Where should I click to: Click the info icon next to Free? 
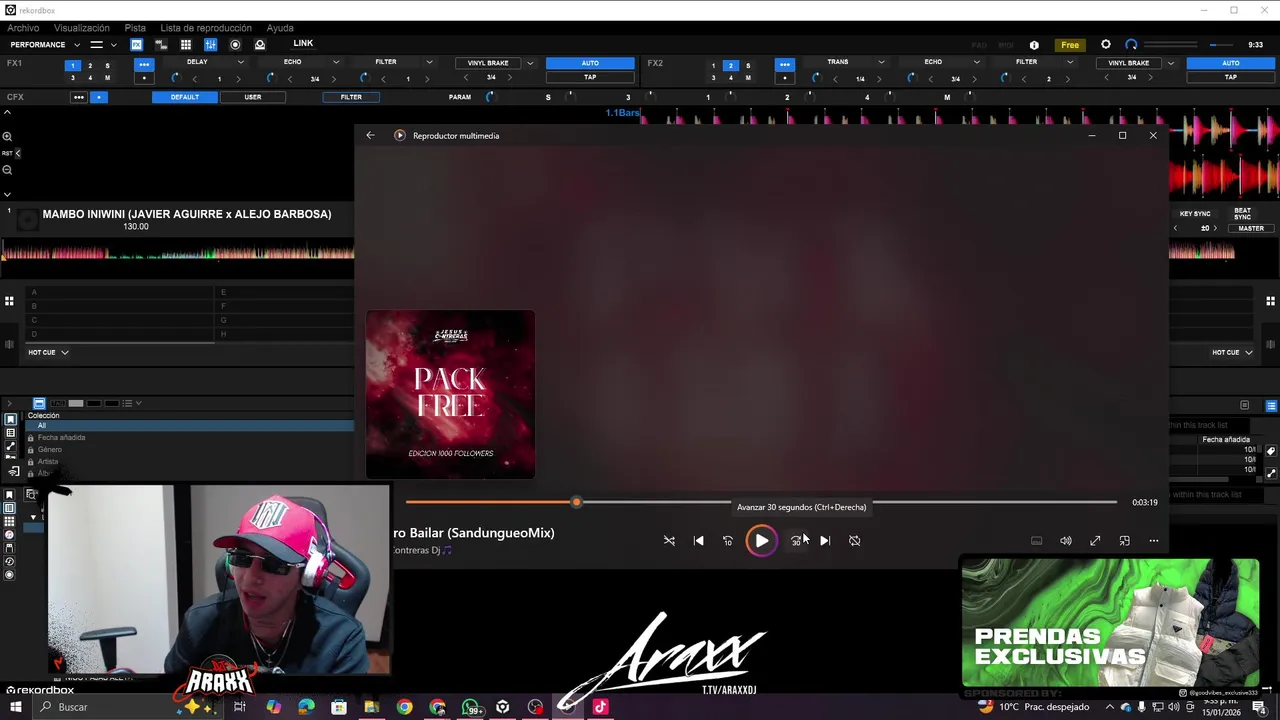(x=1034, y=45)
